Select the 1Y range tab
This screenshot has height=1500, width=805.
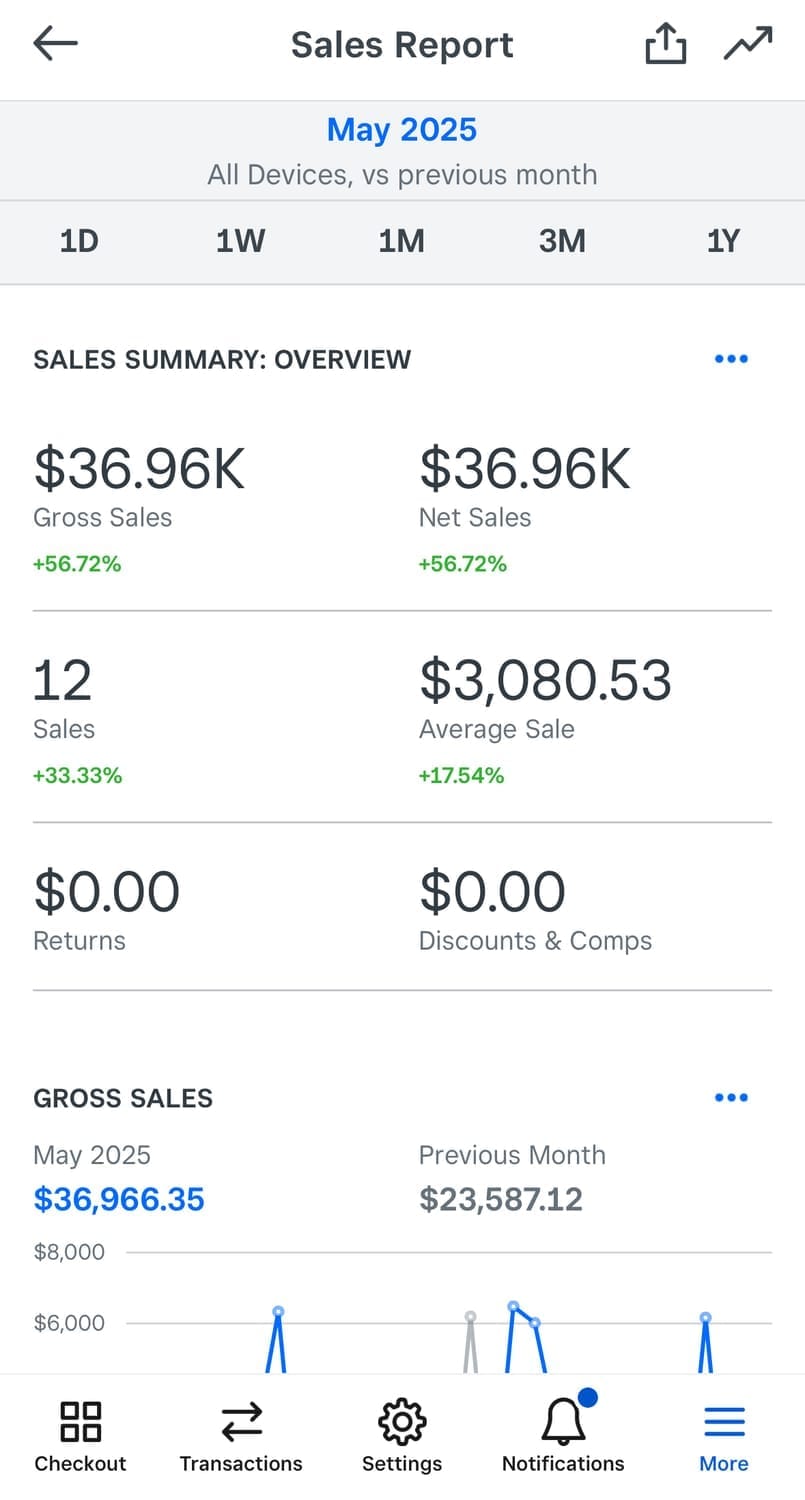(x=723, y=241)
